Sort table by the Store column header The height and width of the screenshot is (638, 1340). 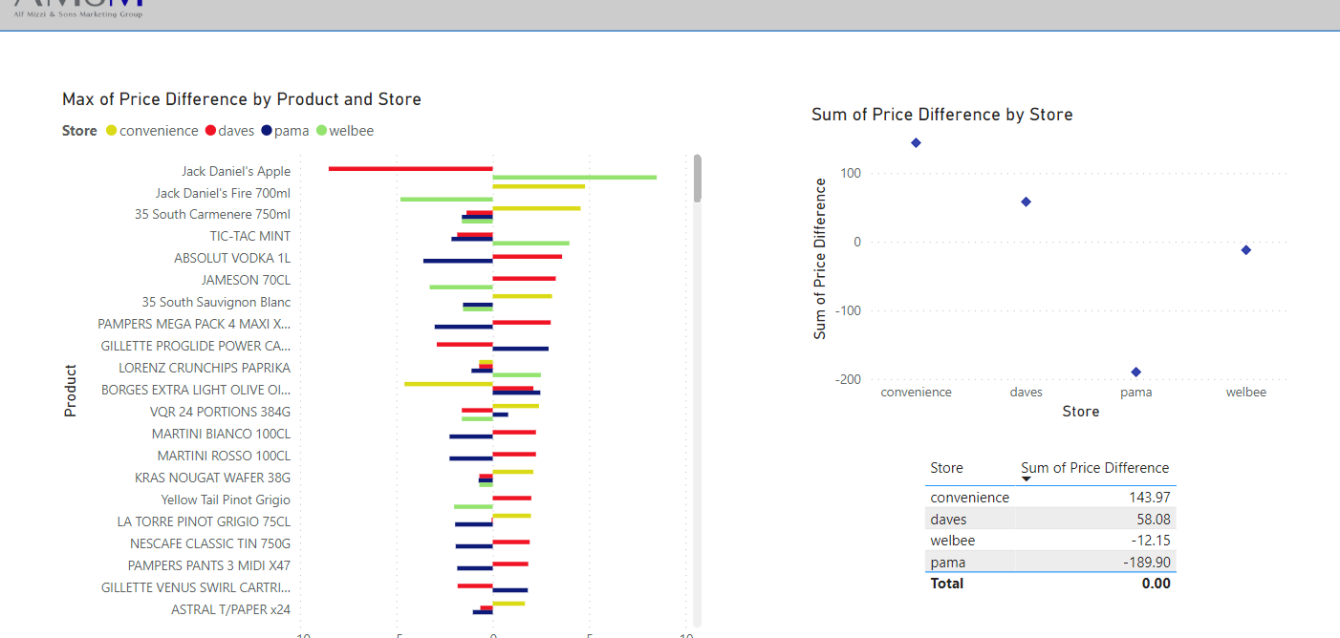point(947,468)
